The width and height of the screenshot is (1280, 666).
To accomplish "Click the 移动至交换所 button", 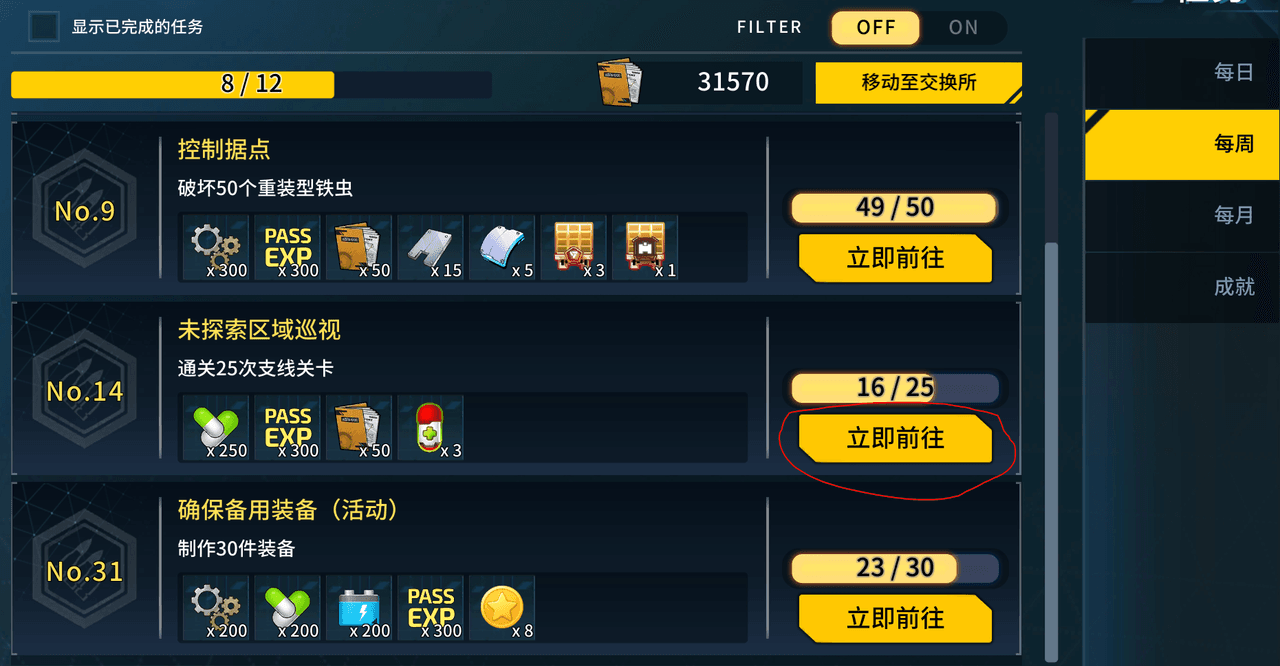I will click(919, 83).
